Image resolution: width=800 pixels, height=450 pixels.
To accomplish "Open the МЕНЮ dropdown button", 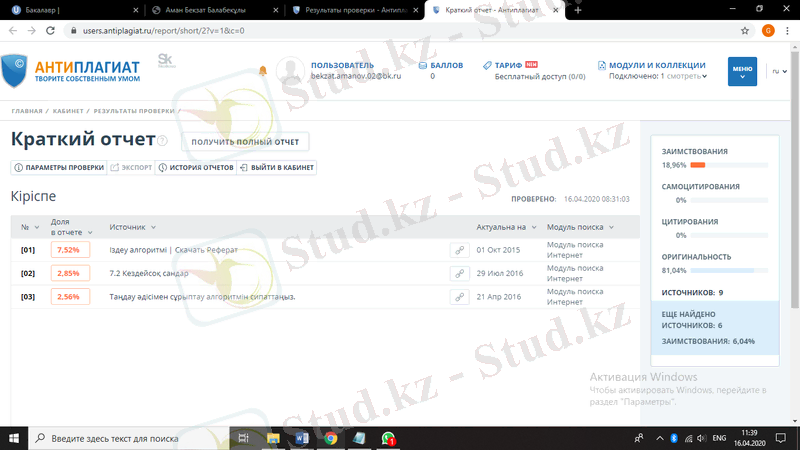I will tap(742, 71).
